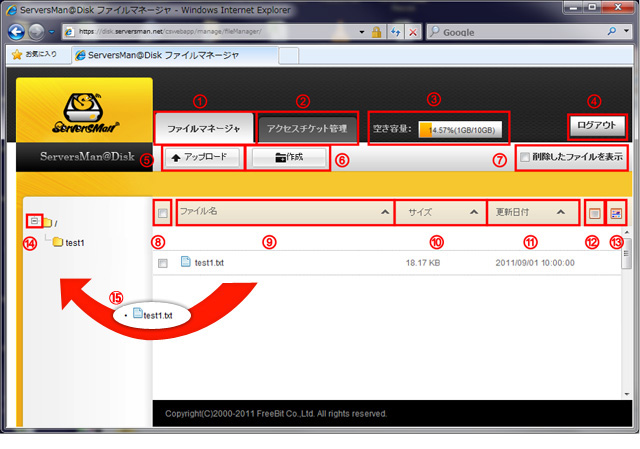The width and height of the screenshot is (640, 449).
Task: Check the box beside test1.txt row
Action: [x=163, y=263]
